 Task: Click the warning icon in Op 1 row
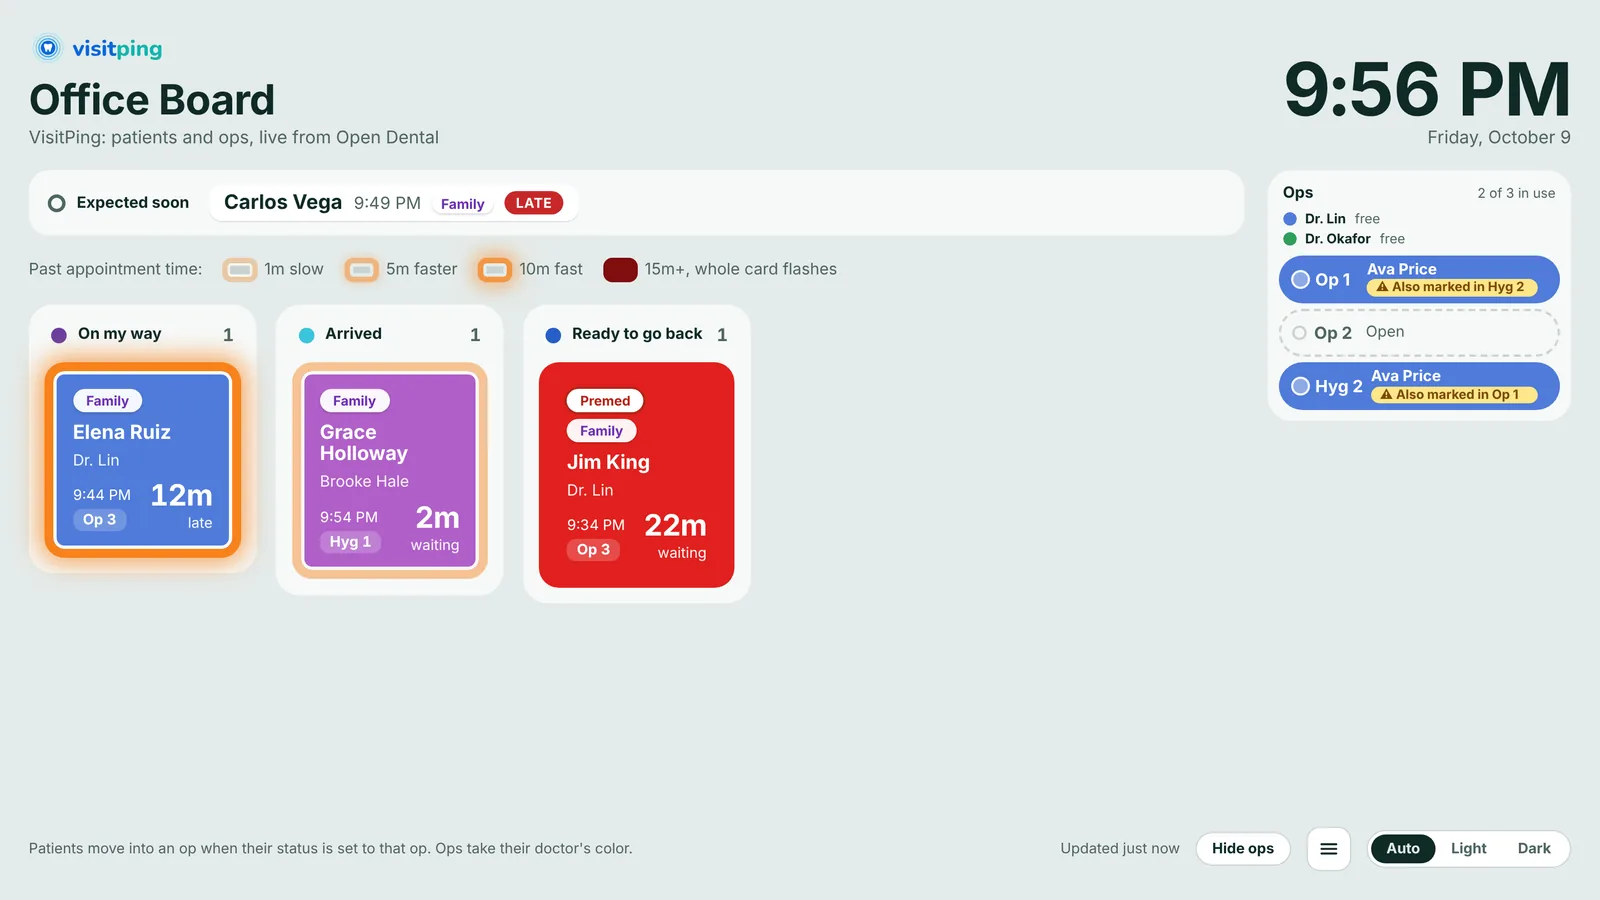coord(1382,287)
